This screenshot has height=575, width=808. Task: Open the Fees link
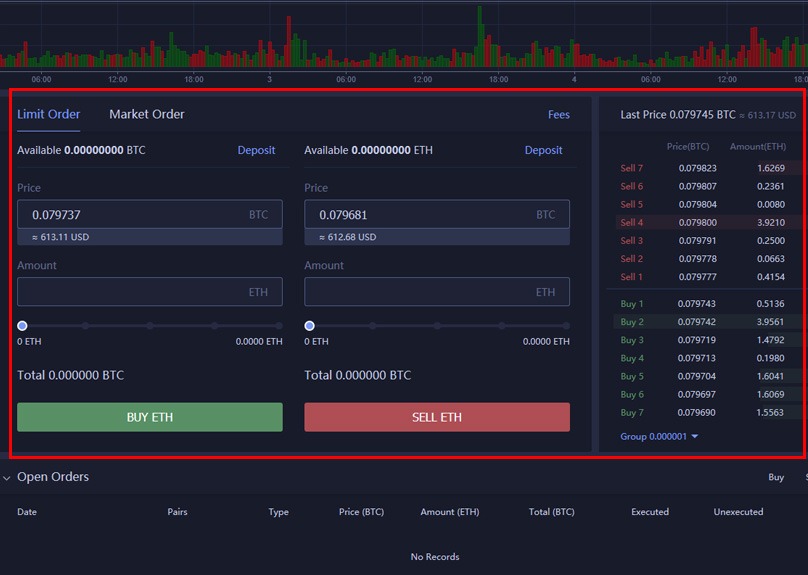pos(558,115)
